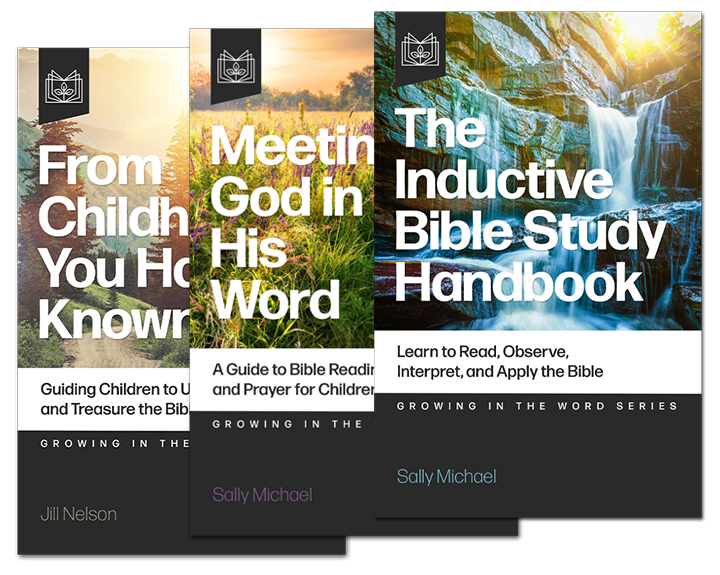
Task: Click the series label on the Jill Nelson cover
Action: click(x=110, y=443)
